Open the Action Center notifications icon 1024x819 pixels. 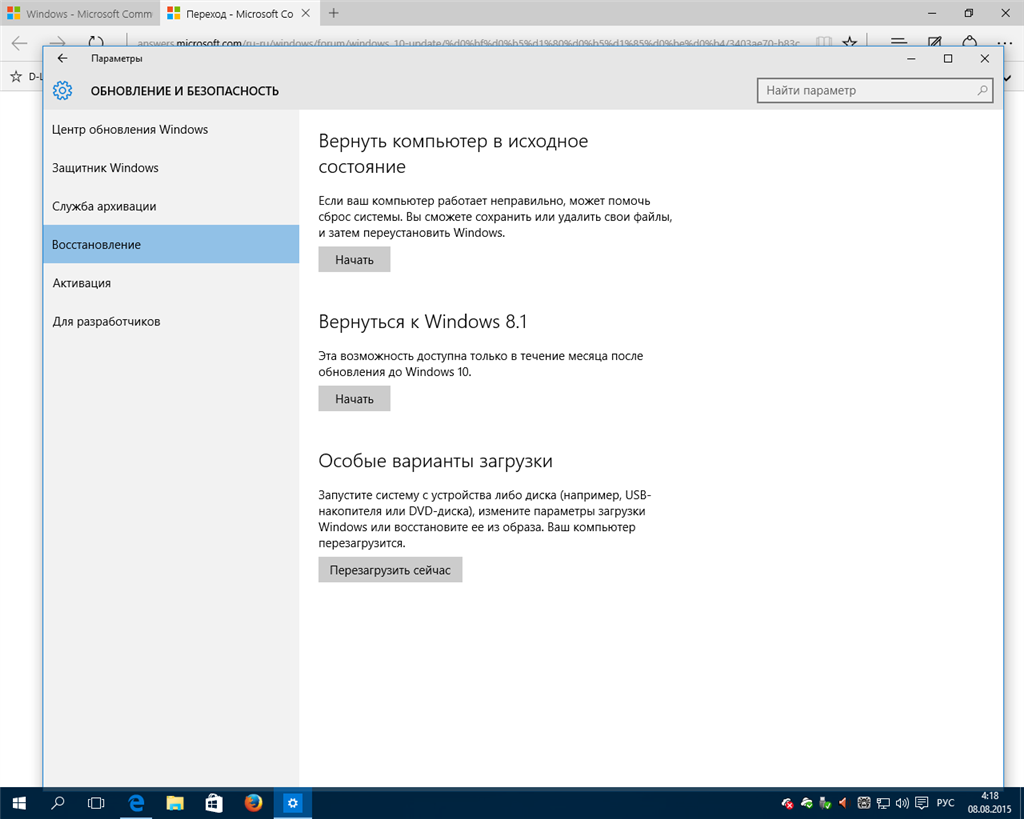[x=921, y=803]
